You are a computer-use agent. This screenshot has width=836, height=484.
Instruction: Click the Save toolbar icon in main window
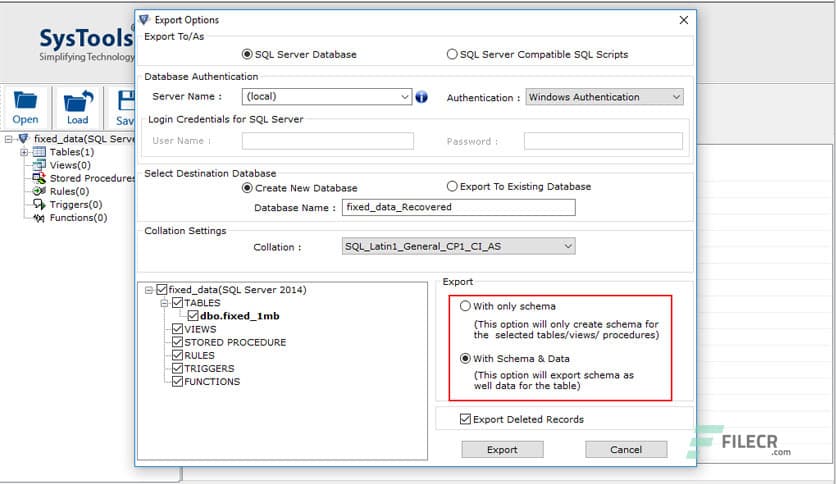[126, 107]
